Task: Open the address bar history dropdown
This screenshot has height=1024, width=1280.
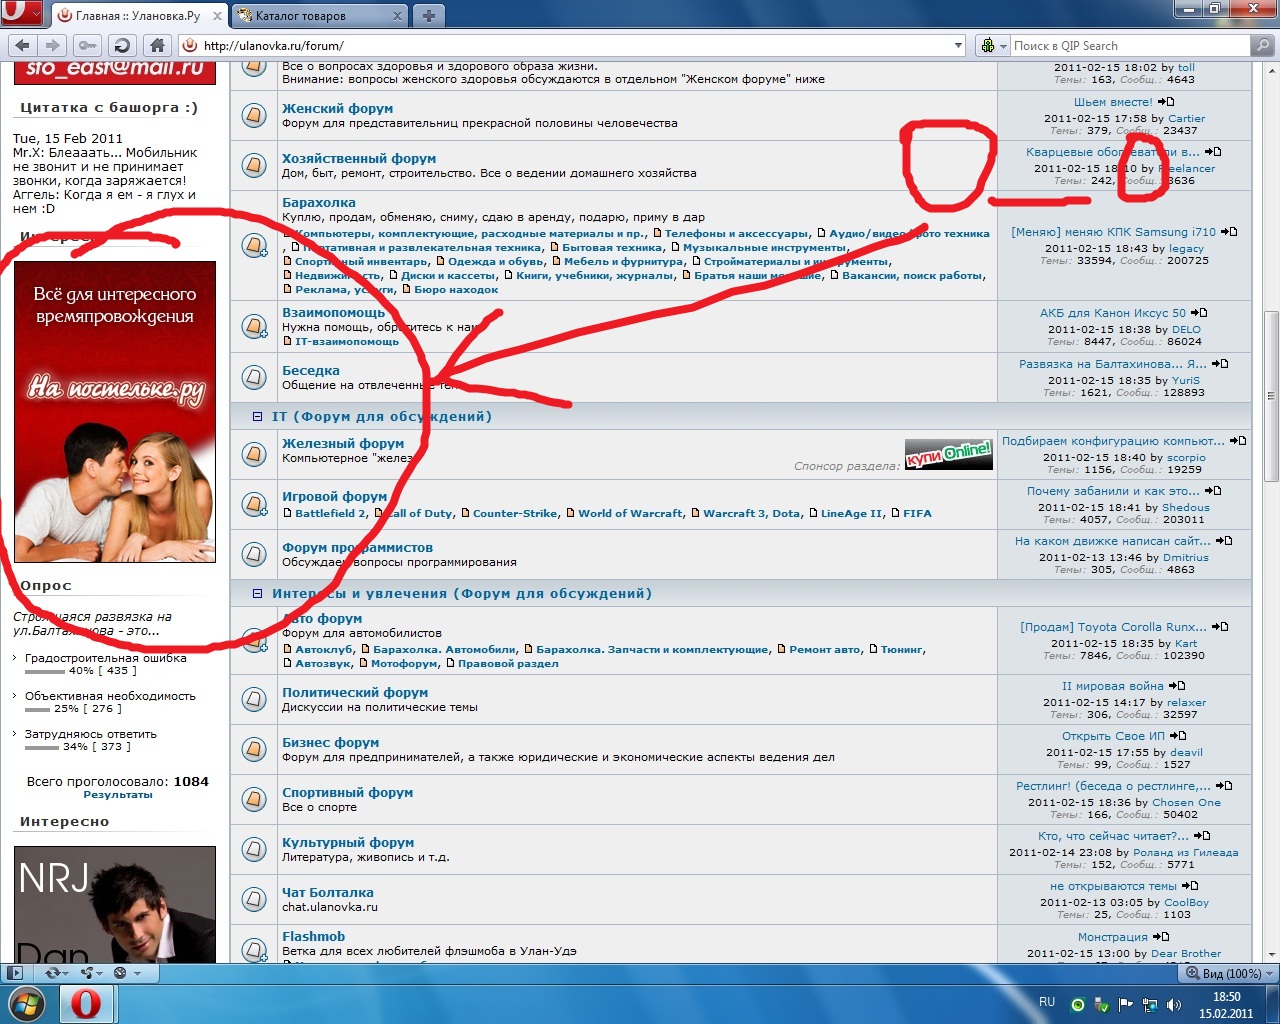Action: [958, 45]
